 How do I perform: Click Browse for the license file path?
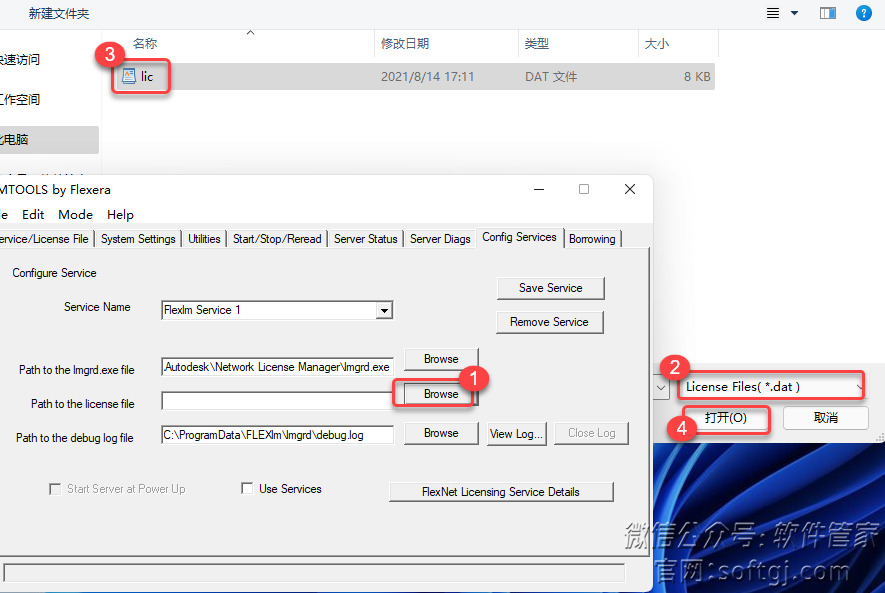440,394
